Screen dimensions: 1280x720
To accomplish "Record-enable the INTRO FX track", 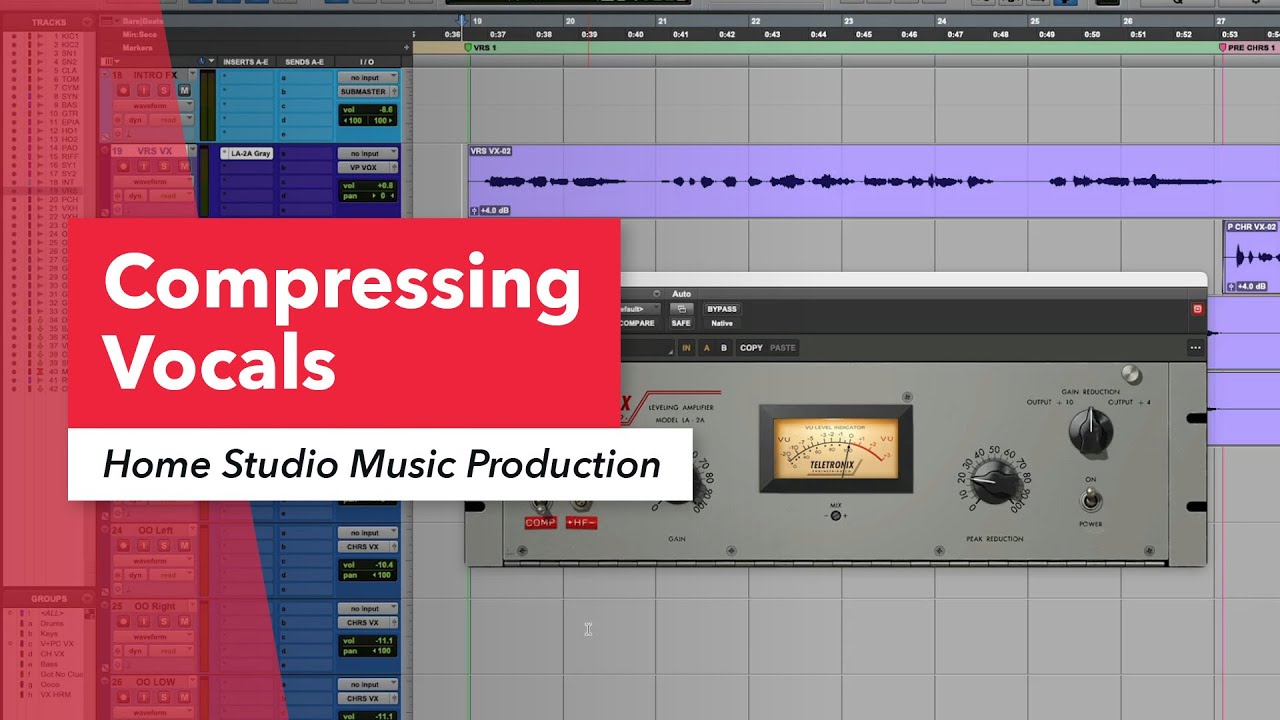I will click(124, 91).
